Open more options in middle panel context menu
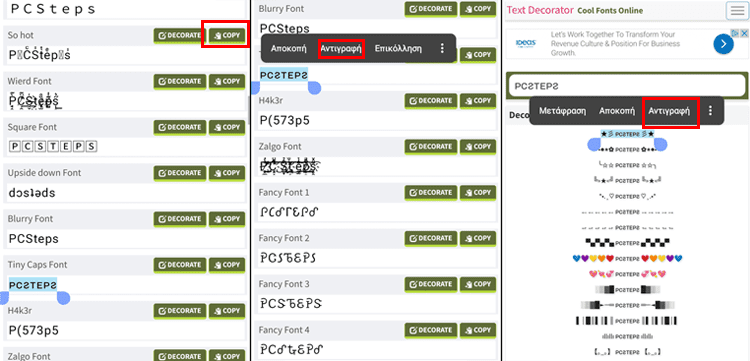The width and height of the screenshot is (750, 361). (x=442, y=48)
